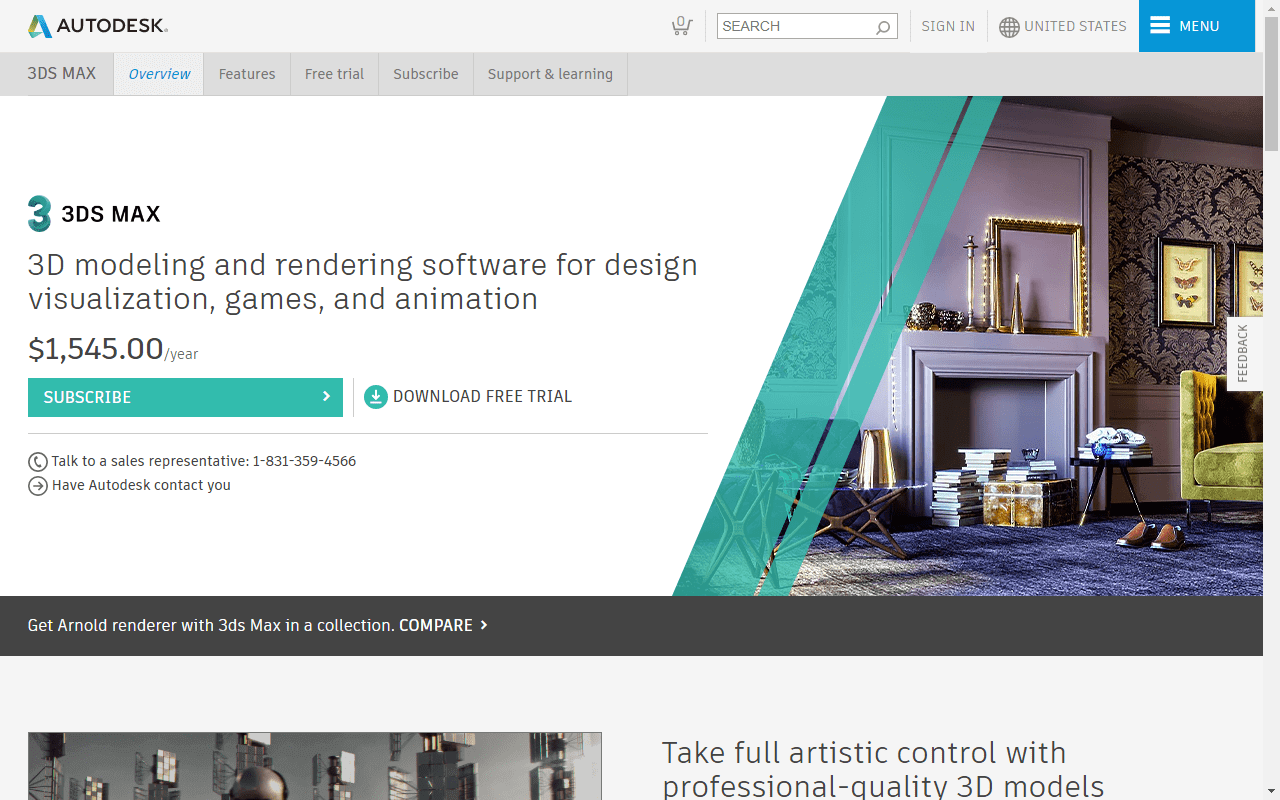Click the sales phone number 1-831-359-4566
This screenshot has width=1280, height=800.
(x=304, y=461)
